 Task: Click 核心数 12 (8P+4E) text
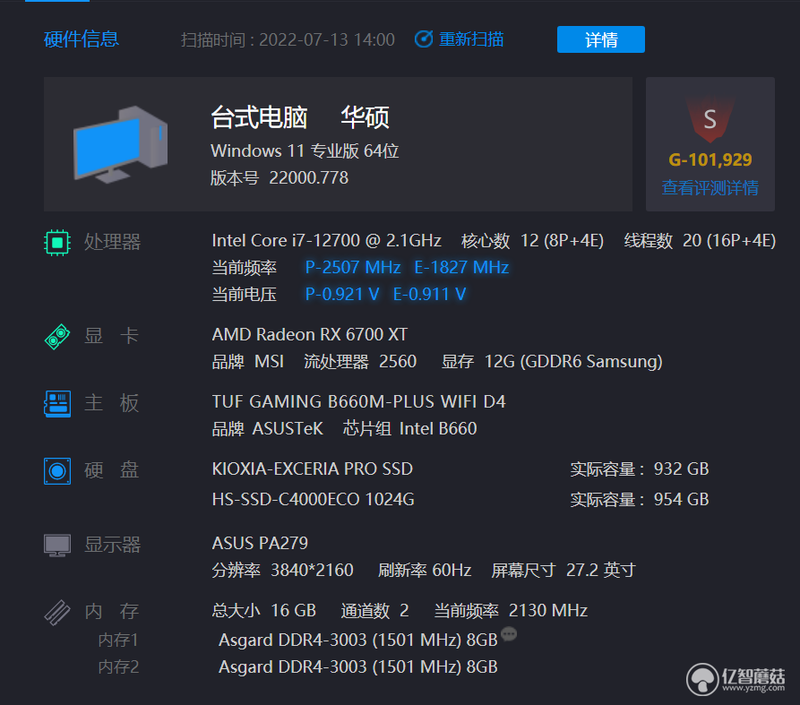click(532, 241)
